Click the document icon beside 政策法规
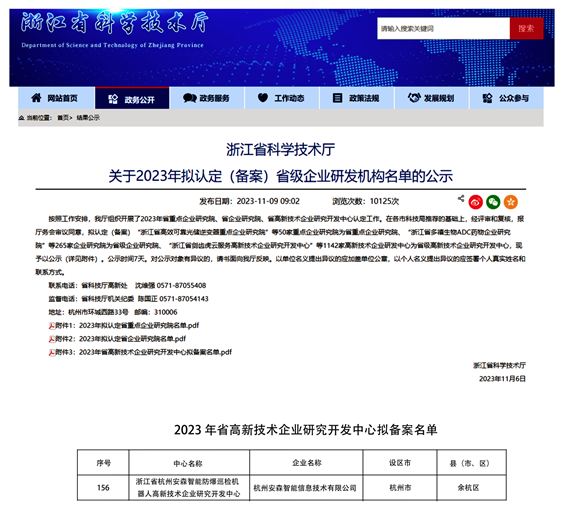The width and height of the screenshot is (567, 526). [337, 98]
